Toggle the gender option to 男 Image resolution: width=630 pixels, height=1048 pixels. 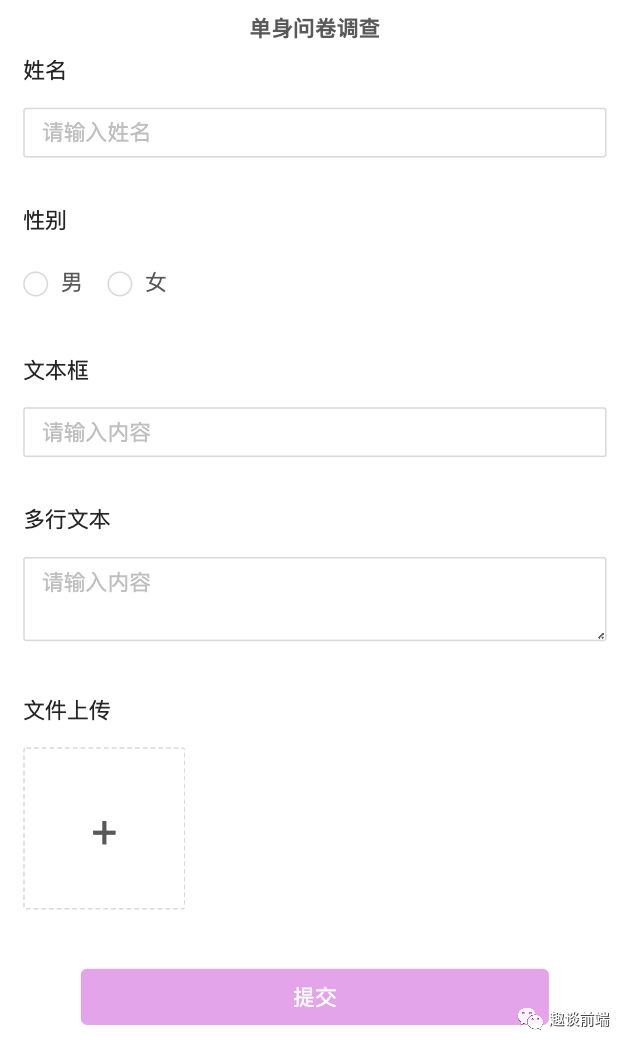[35, 284]
